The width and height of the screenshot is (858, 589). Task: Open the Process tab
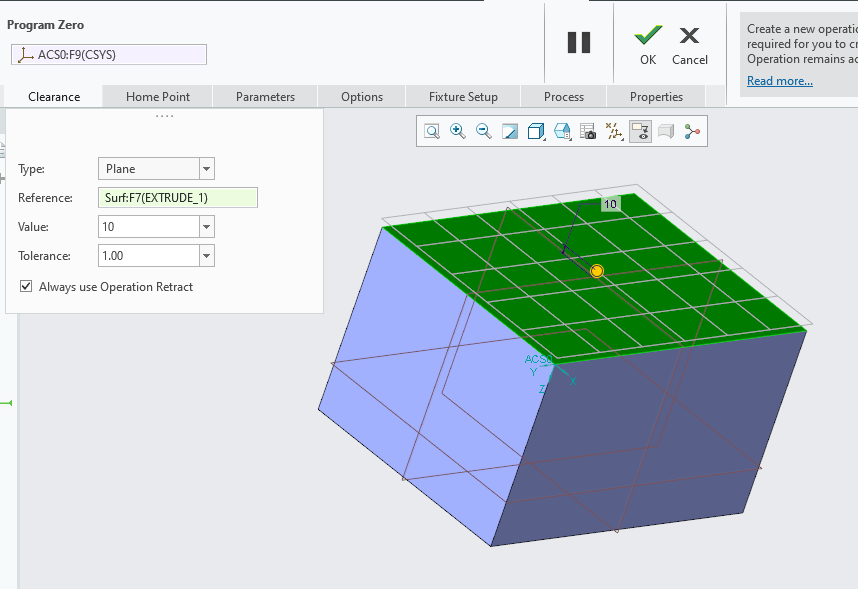[564, 97]
